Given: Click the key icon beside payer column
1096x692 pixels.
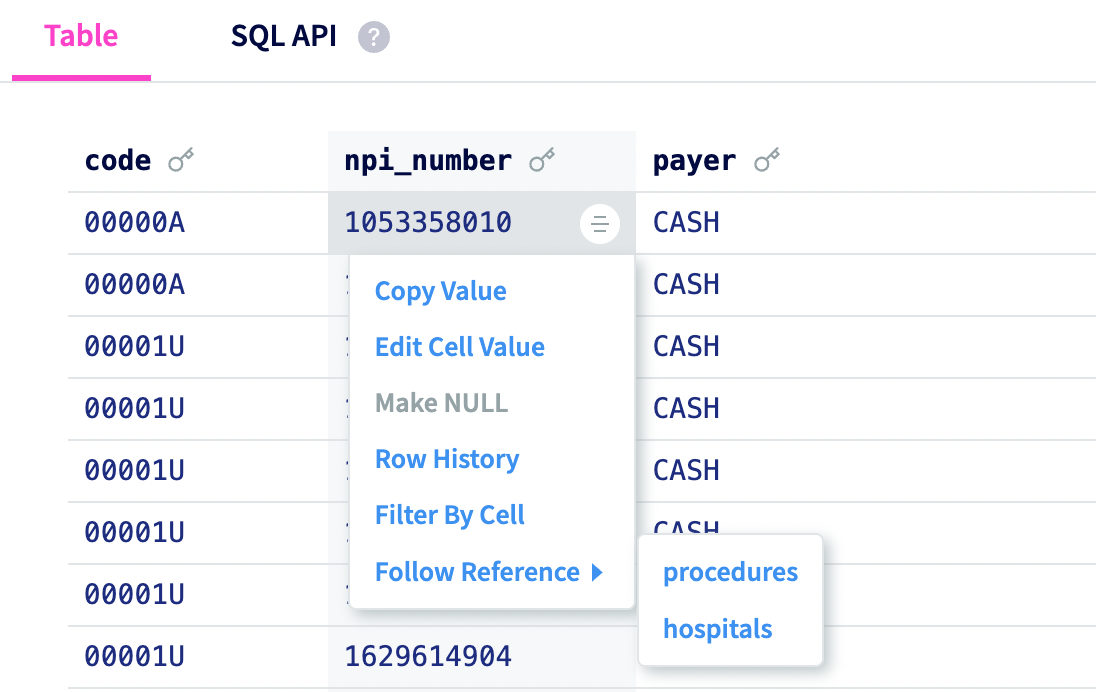Looking at the screenshot, I should pyautogui.click(x=767, y=160).
